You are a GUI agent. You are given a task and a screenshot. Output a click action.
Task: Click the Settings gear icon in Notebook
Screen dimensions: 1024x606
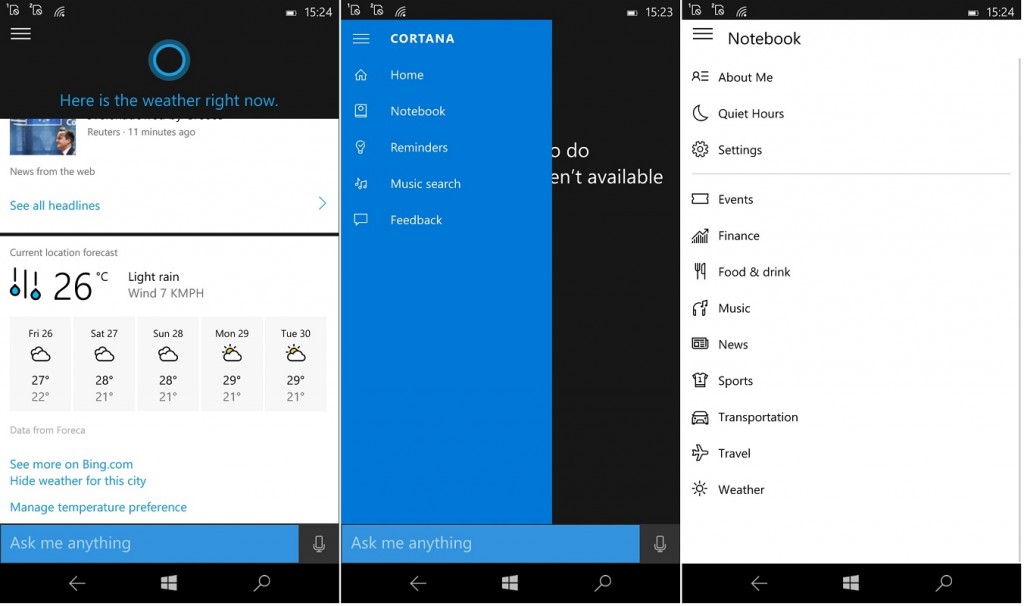700,150
